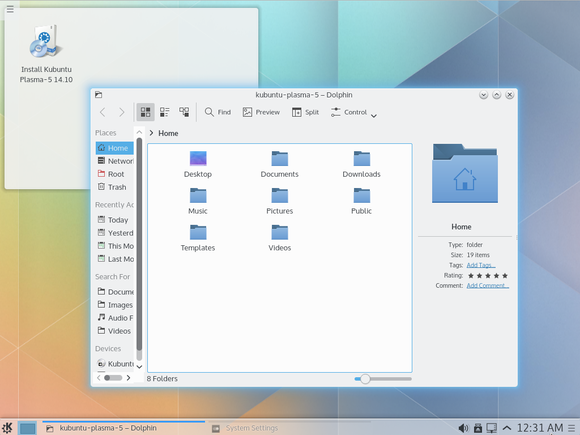The image size is (580, 435).
Task: Click Places horizontal scroll right arrow
Action: coord(128,378)
